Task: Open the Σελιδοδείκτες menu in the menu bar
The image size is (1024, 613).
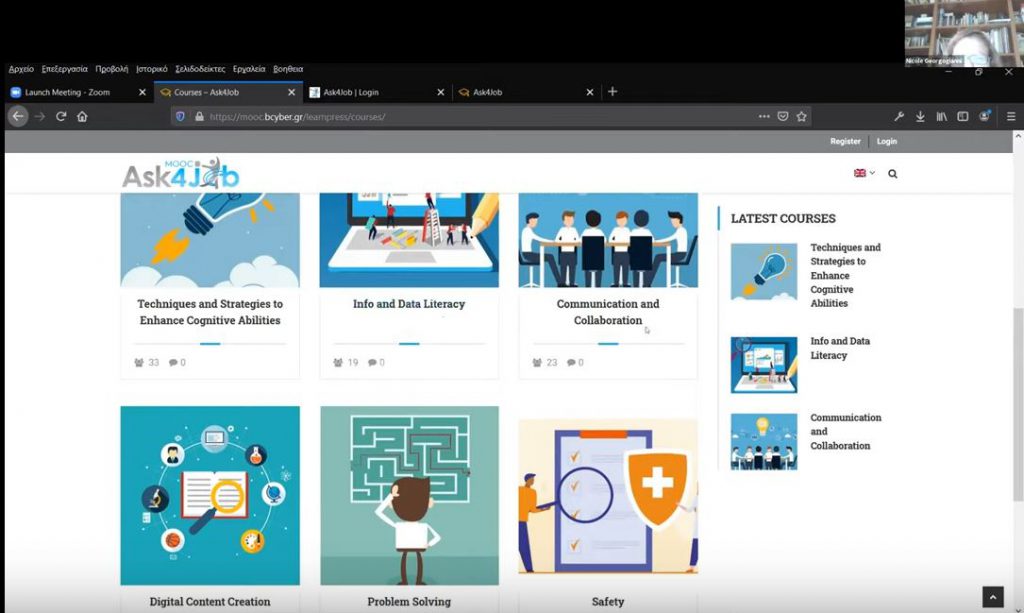Action: tap(200, 69)
